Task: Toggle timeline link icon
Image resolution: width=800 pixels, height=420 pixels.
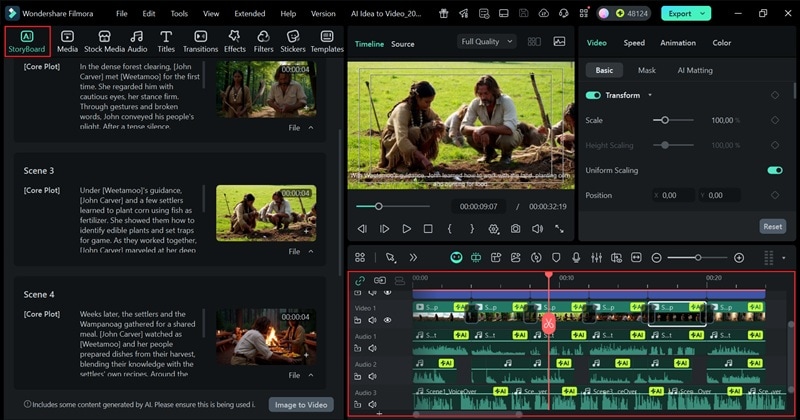Action: click(360, 280)
